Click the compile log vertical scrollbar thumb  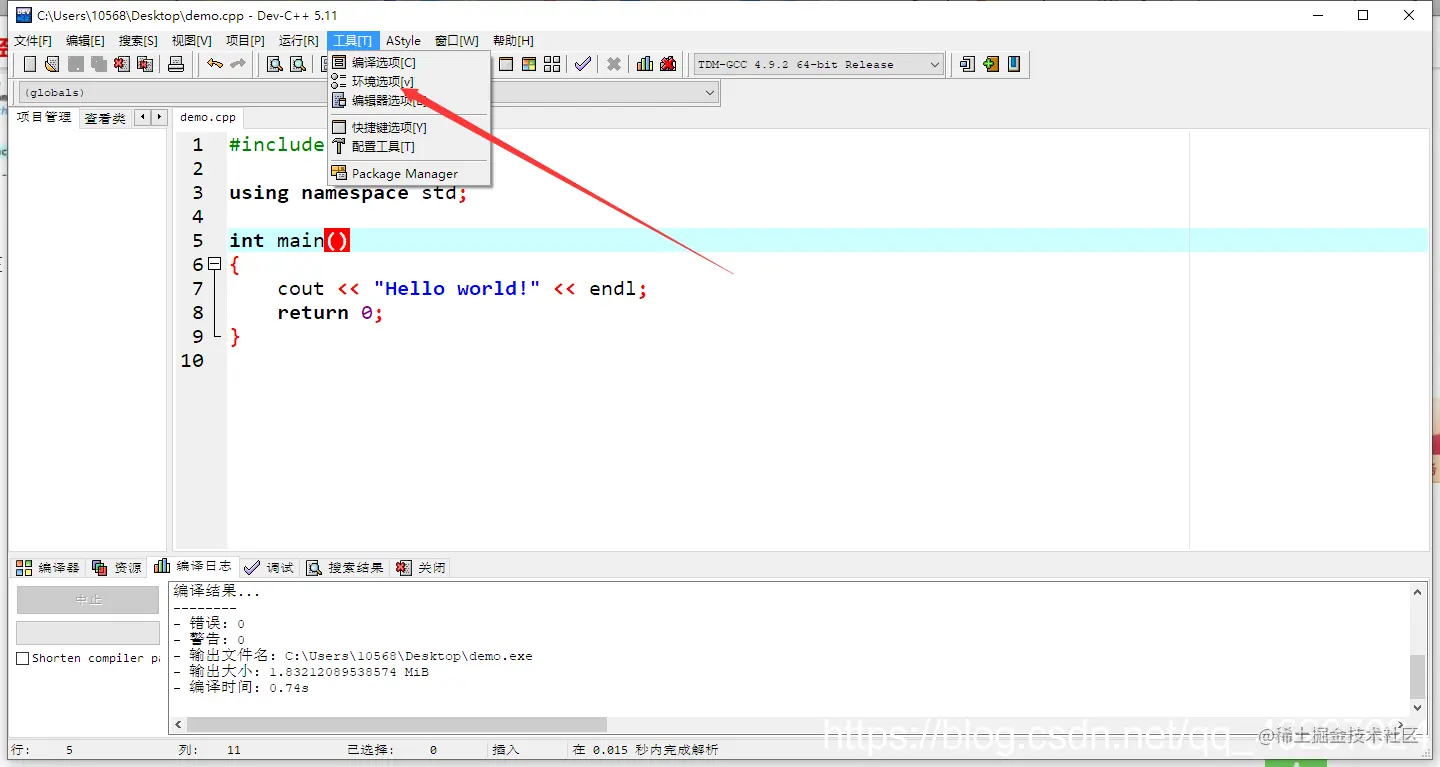1418,677
